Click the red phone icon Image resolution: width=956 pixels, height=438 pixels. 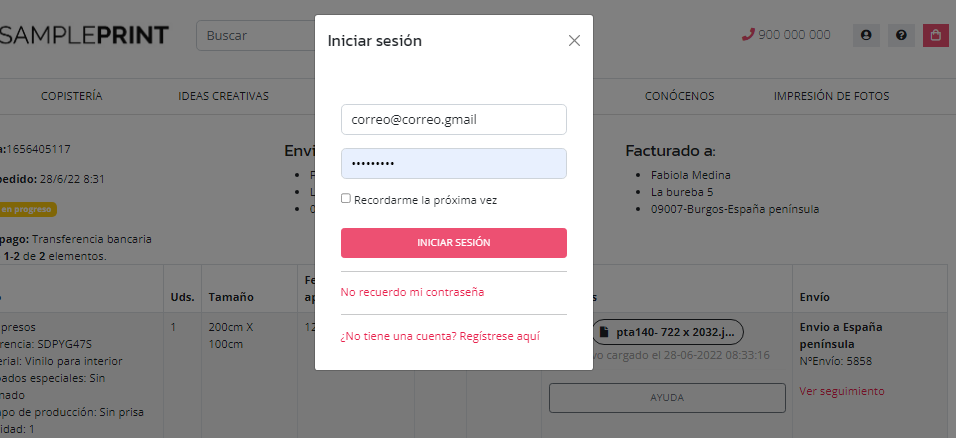tap(748, 34)
